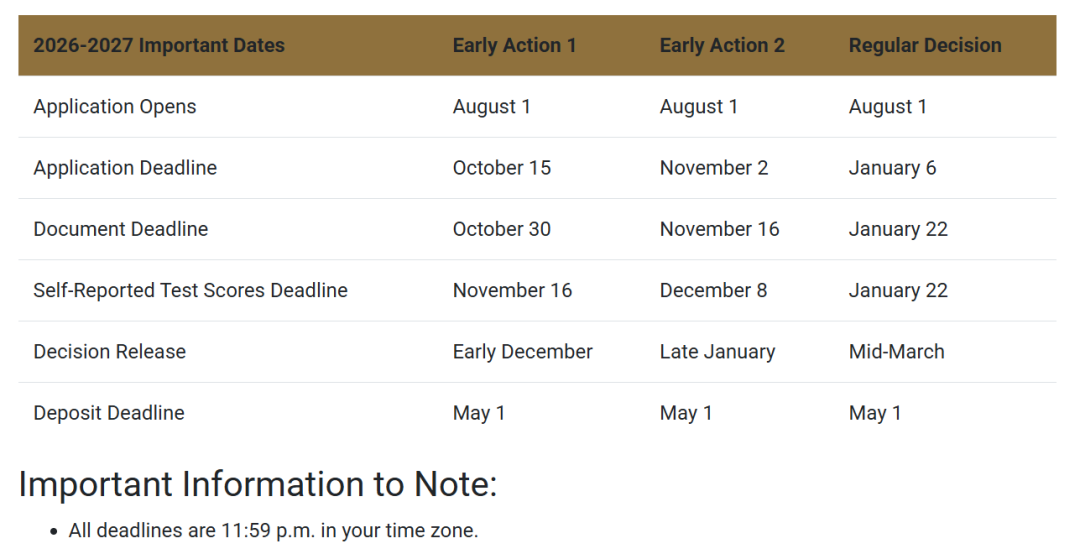The image size is (1080, 554).
Task: Click the "December 8" test scores cell
Action: tap(713, 291)
